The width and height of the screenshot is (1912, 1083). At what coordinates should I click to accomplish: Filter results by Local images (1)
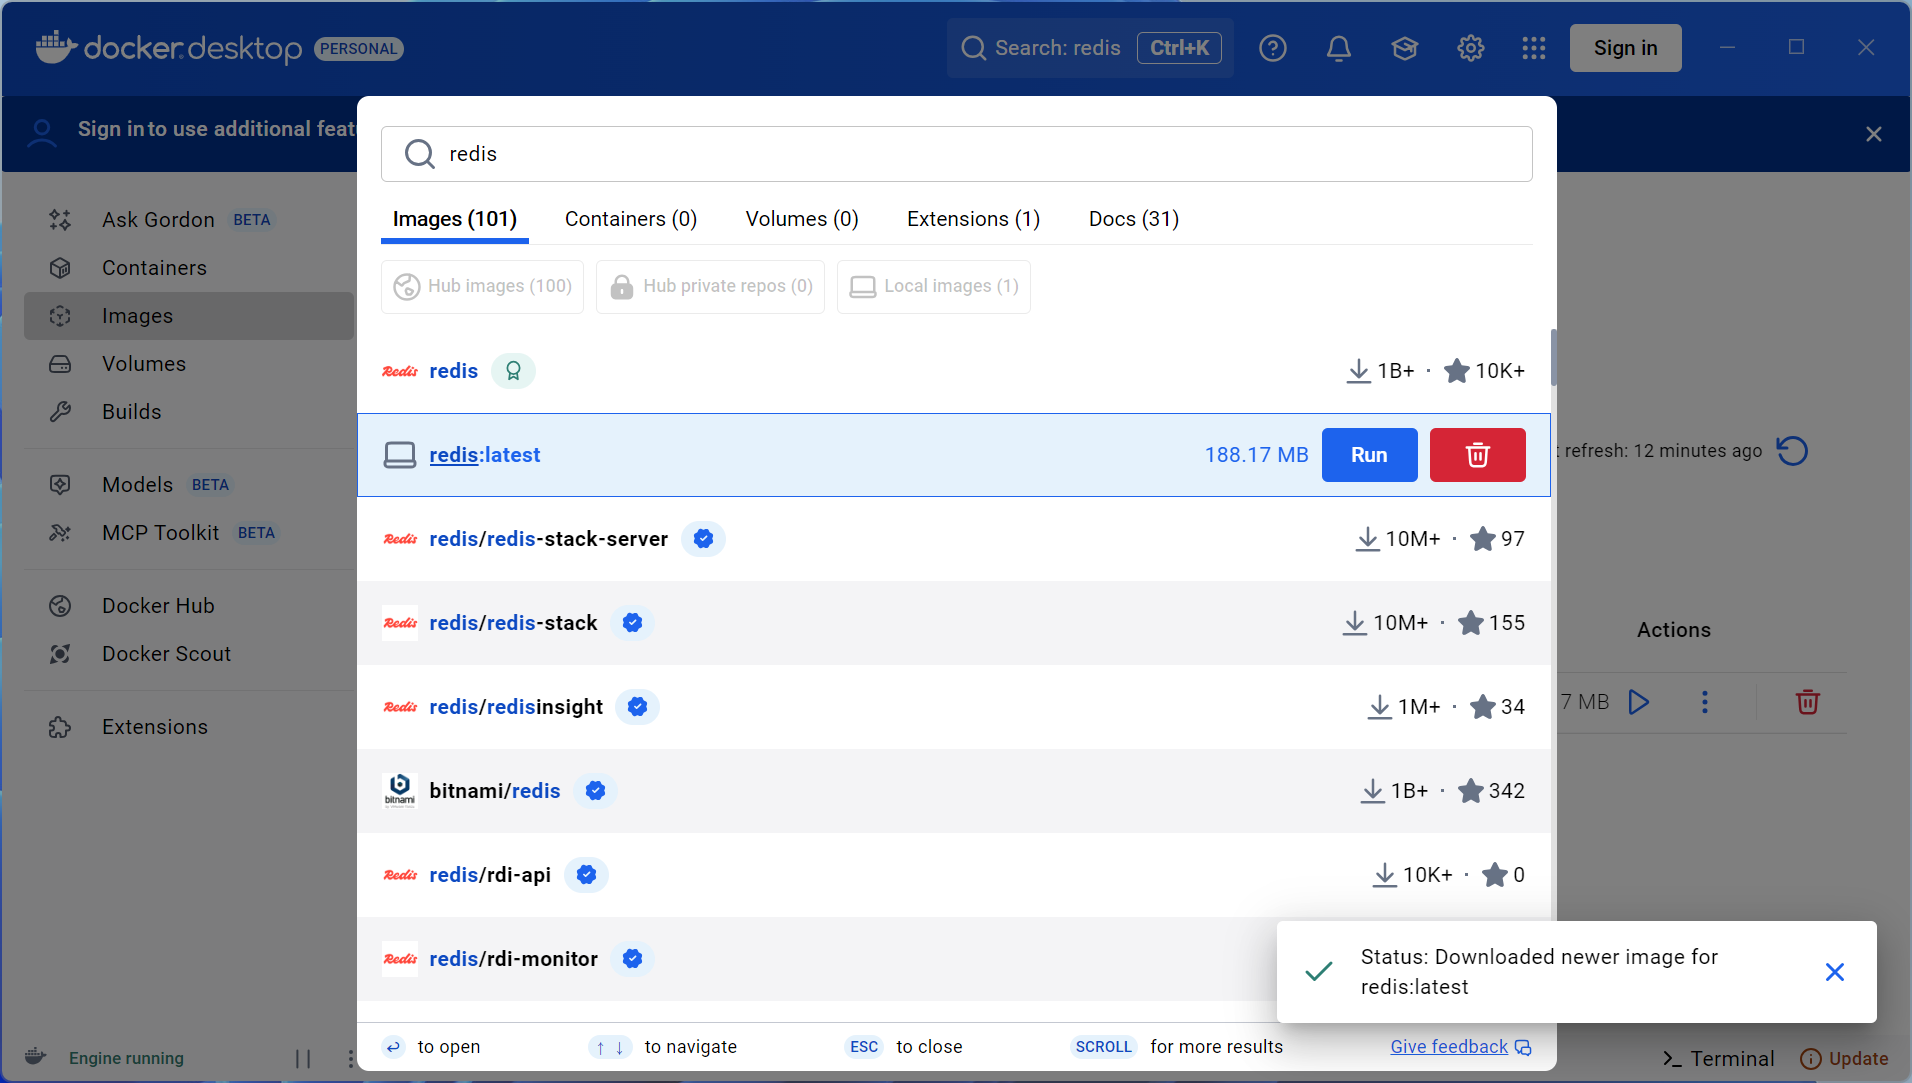934,287
